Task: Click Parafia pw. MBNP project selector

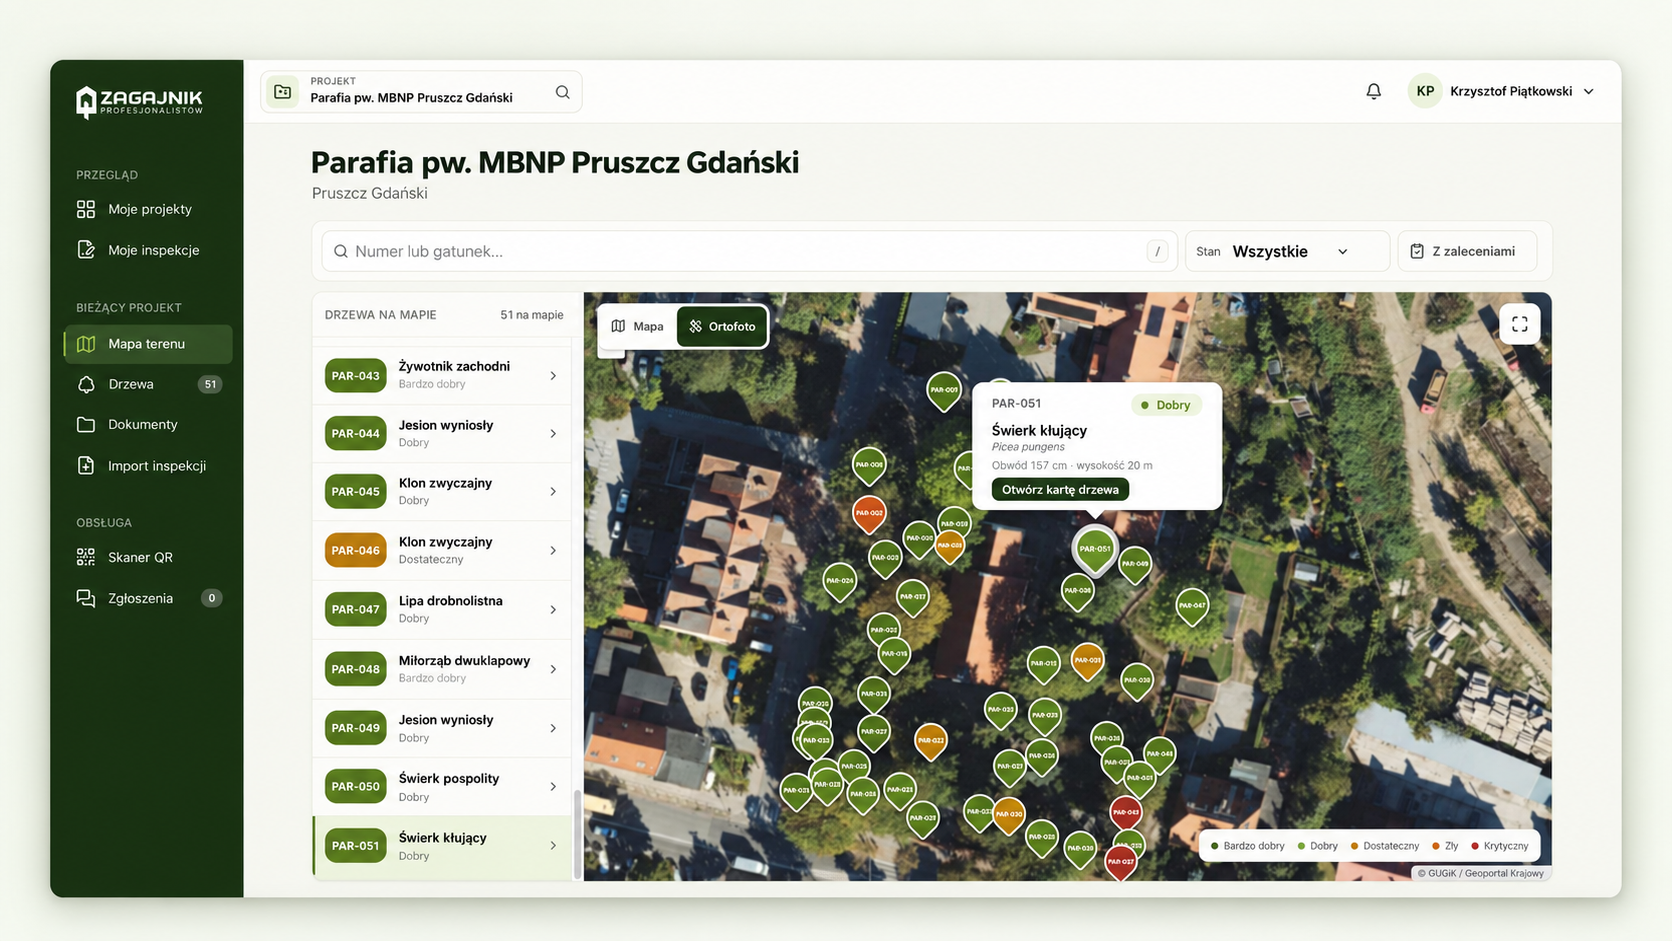Action: tap(421, 92)
